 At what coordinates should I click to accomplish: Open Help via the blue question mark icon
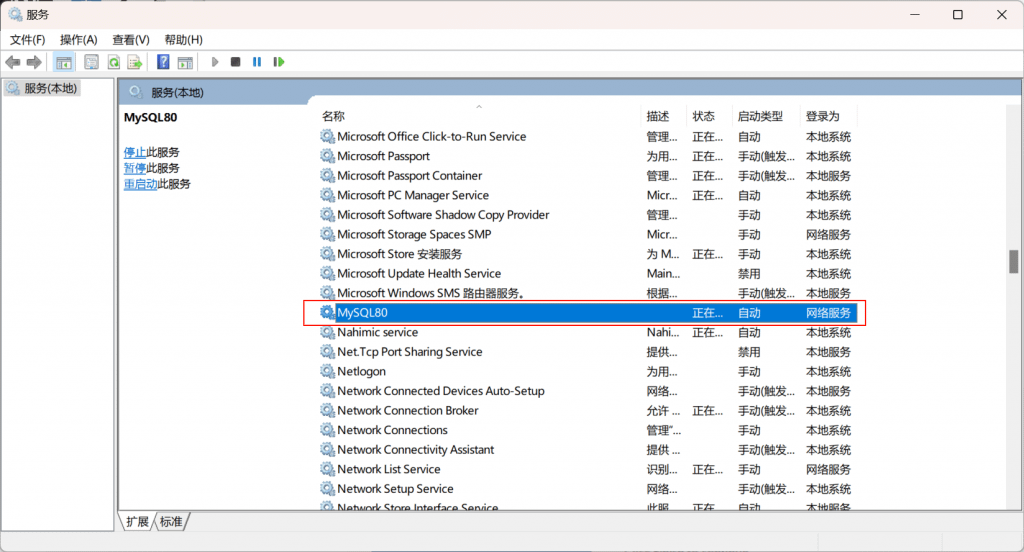(x=163, y=62)
